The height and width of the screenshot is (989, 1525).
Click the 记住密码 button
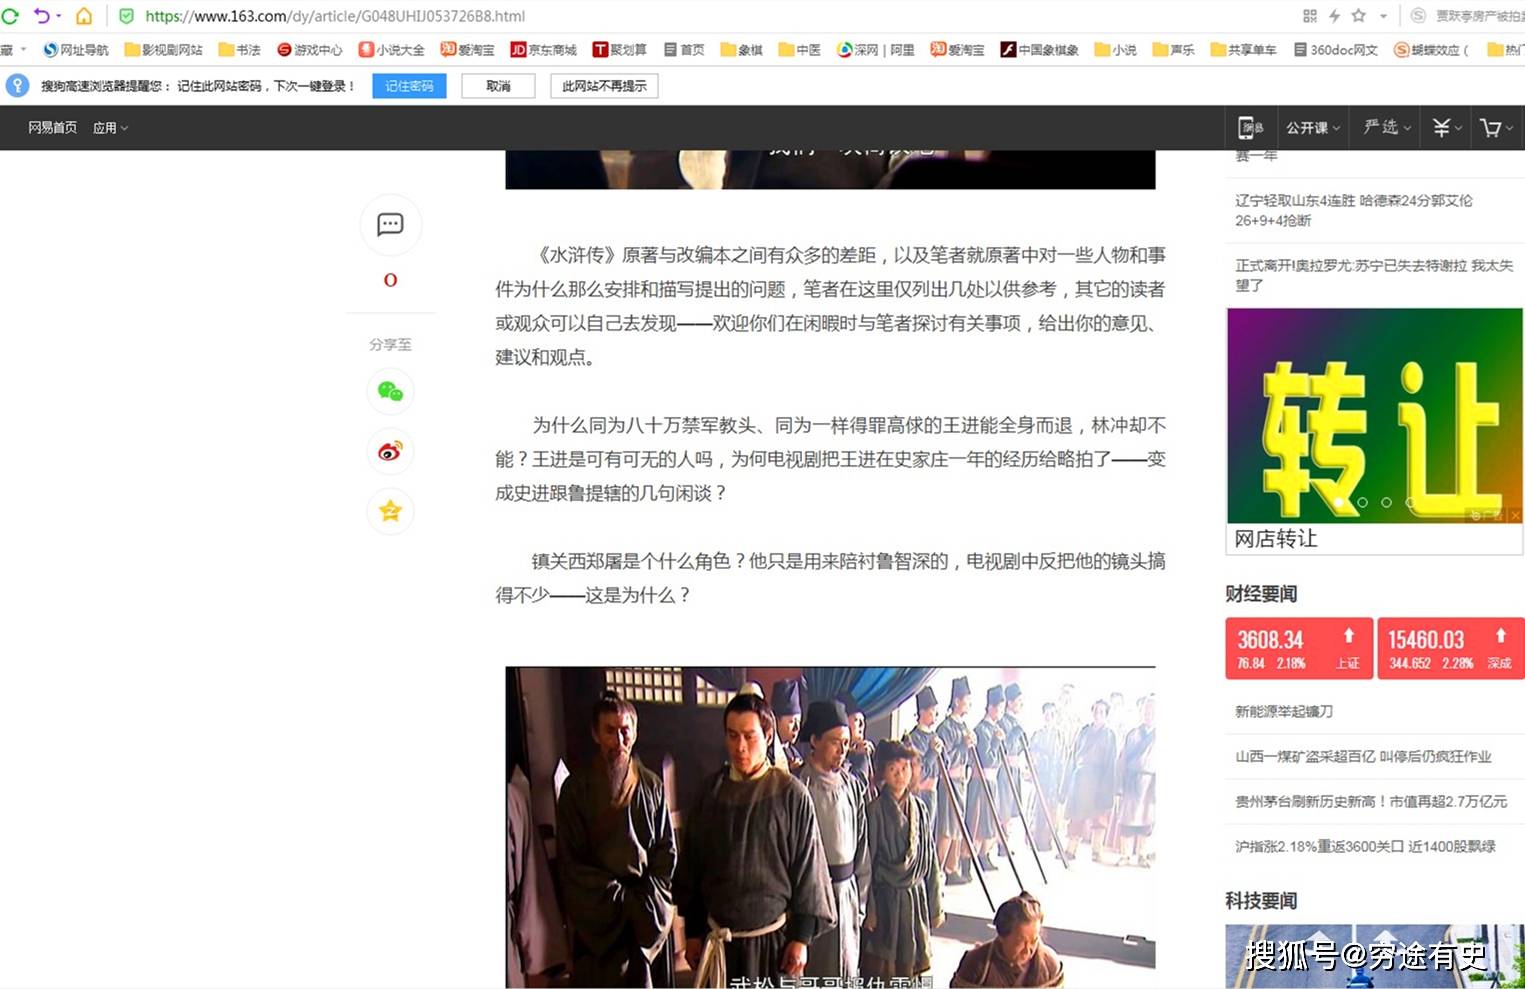pyautogui.click(x=409, y=86)
